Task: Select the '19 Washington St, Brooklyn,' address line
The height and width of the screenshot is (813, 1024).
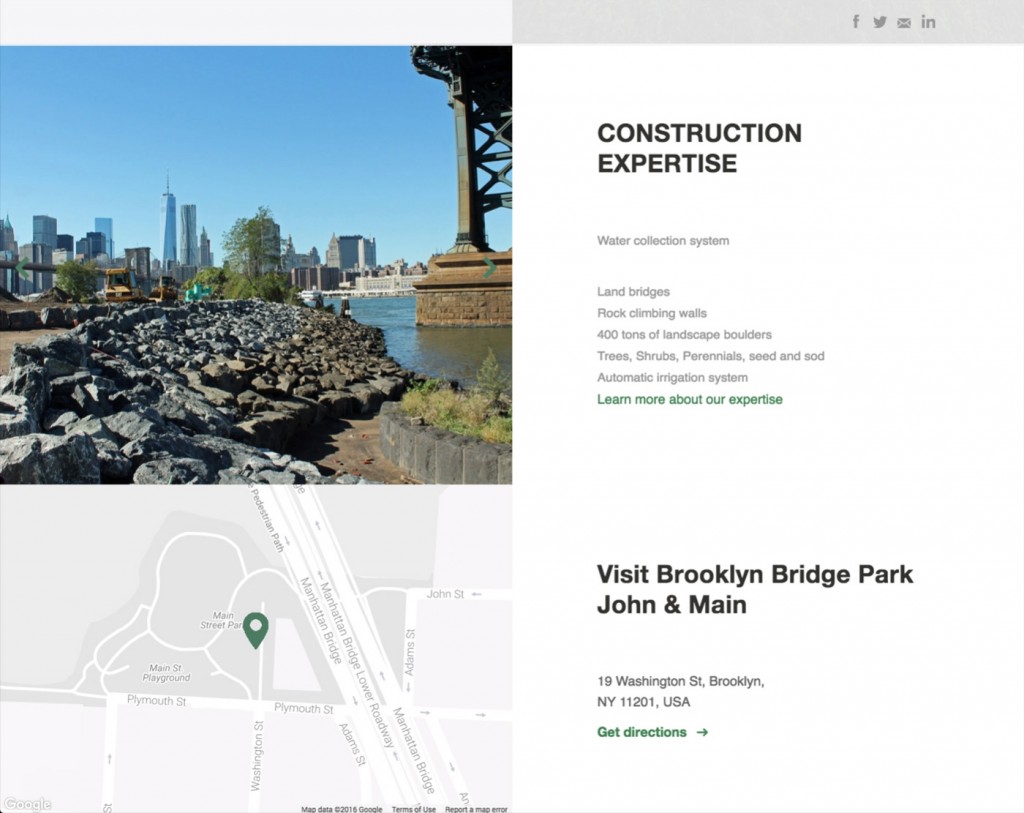Action: click(680, 681)
